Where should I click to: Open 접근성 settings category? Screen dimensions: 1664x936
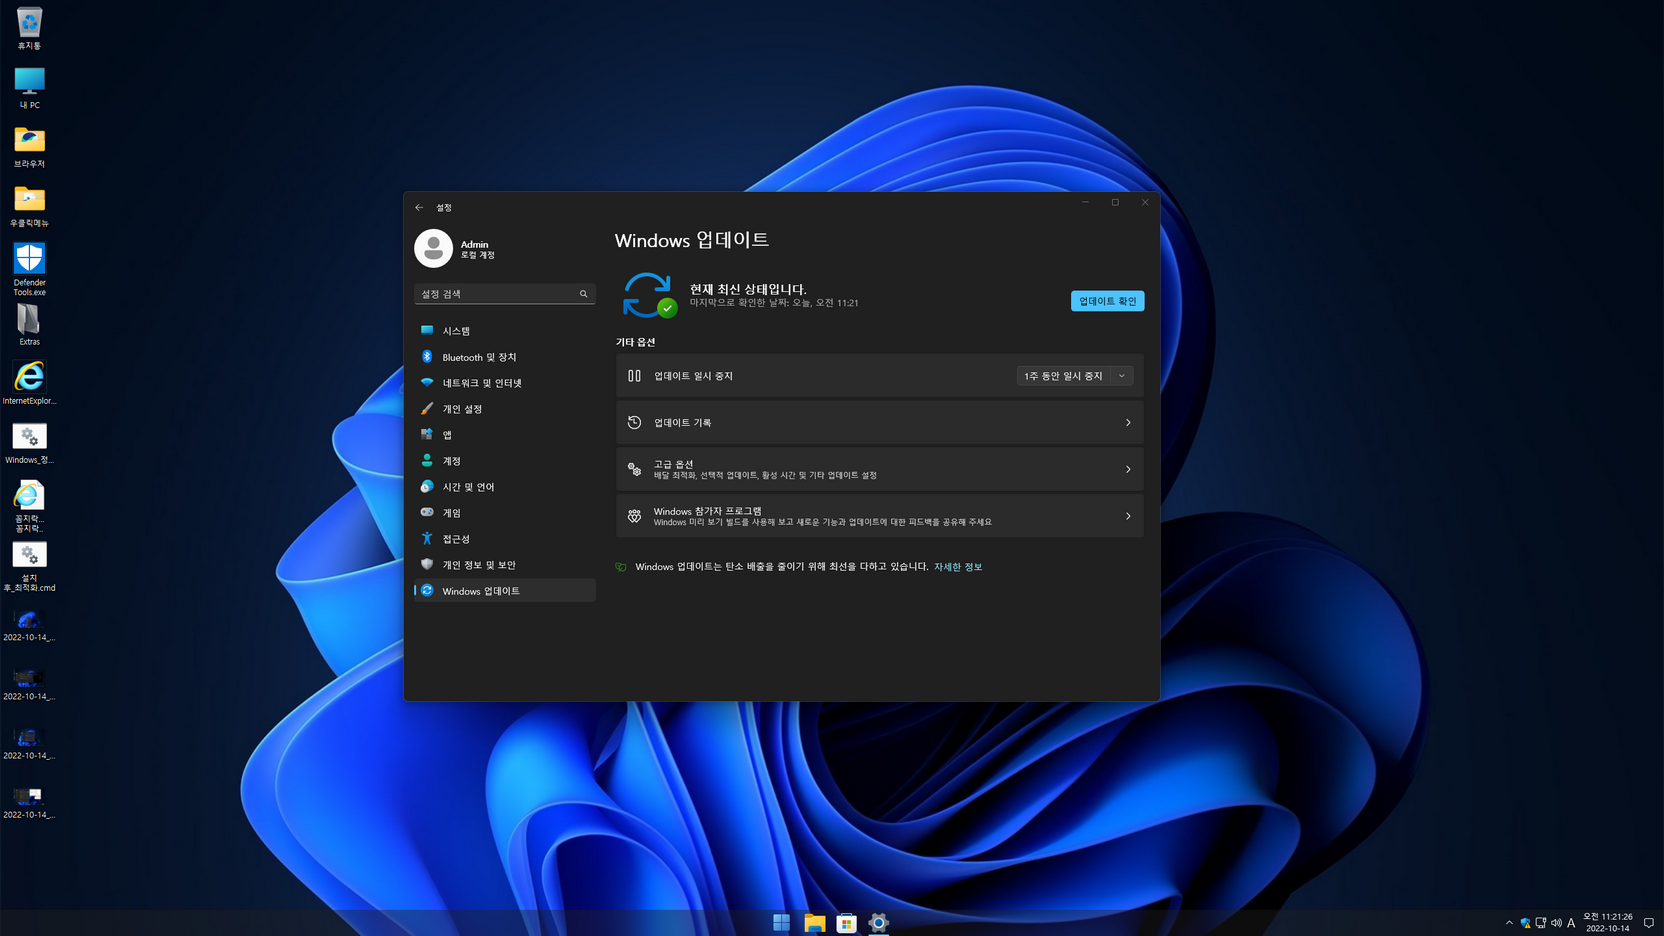click(x=504, y=539)
